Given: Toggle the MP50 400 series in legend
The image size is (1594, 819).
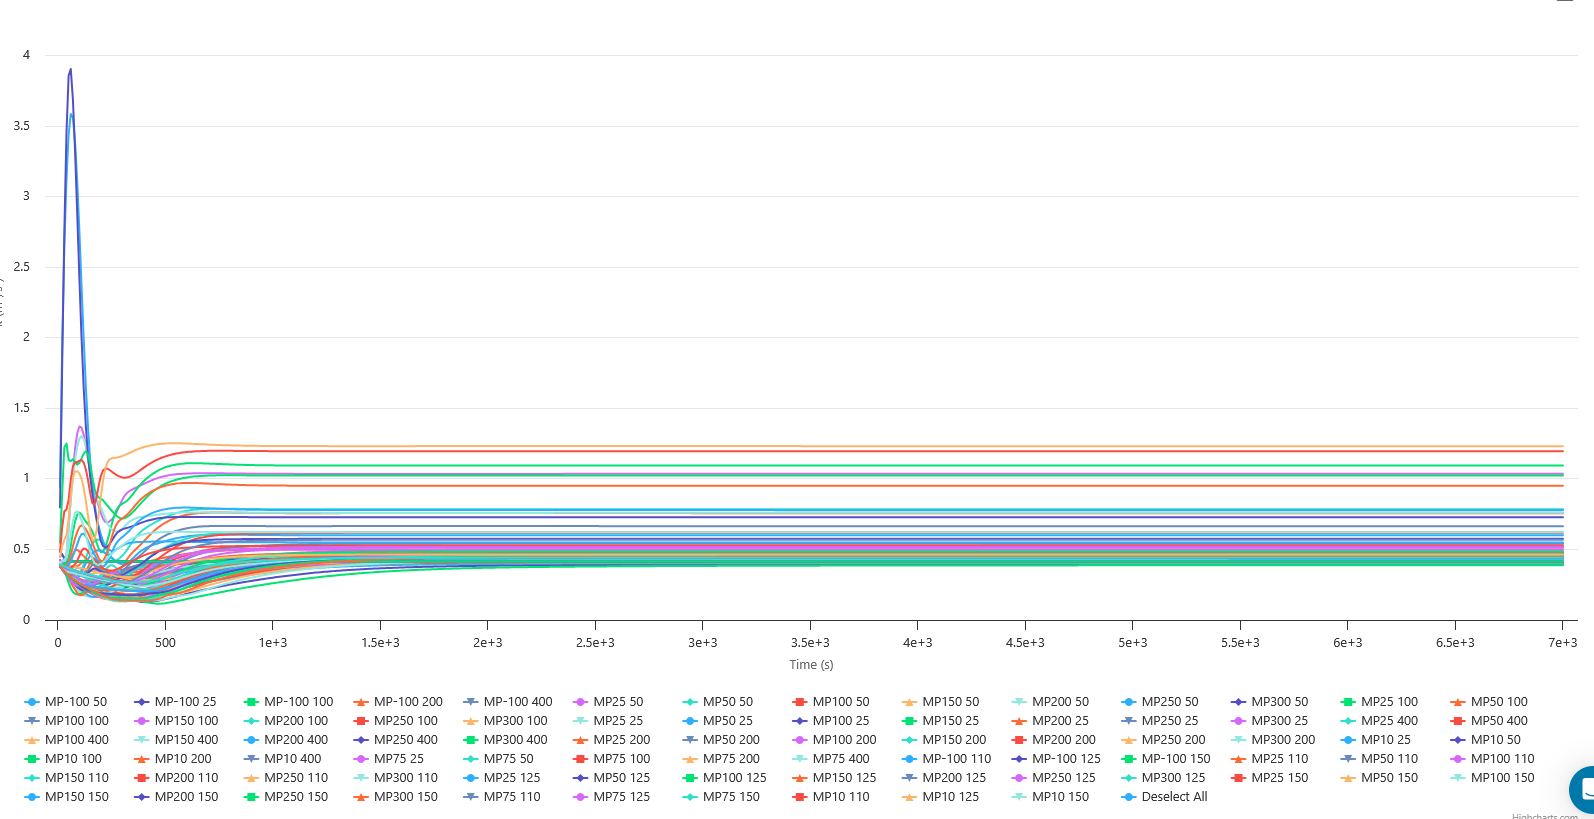Looking at the screenshot, I should pos(1498,721).
